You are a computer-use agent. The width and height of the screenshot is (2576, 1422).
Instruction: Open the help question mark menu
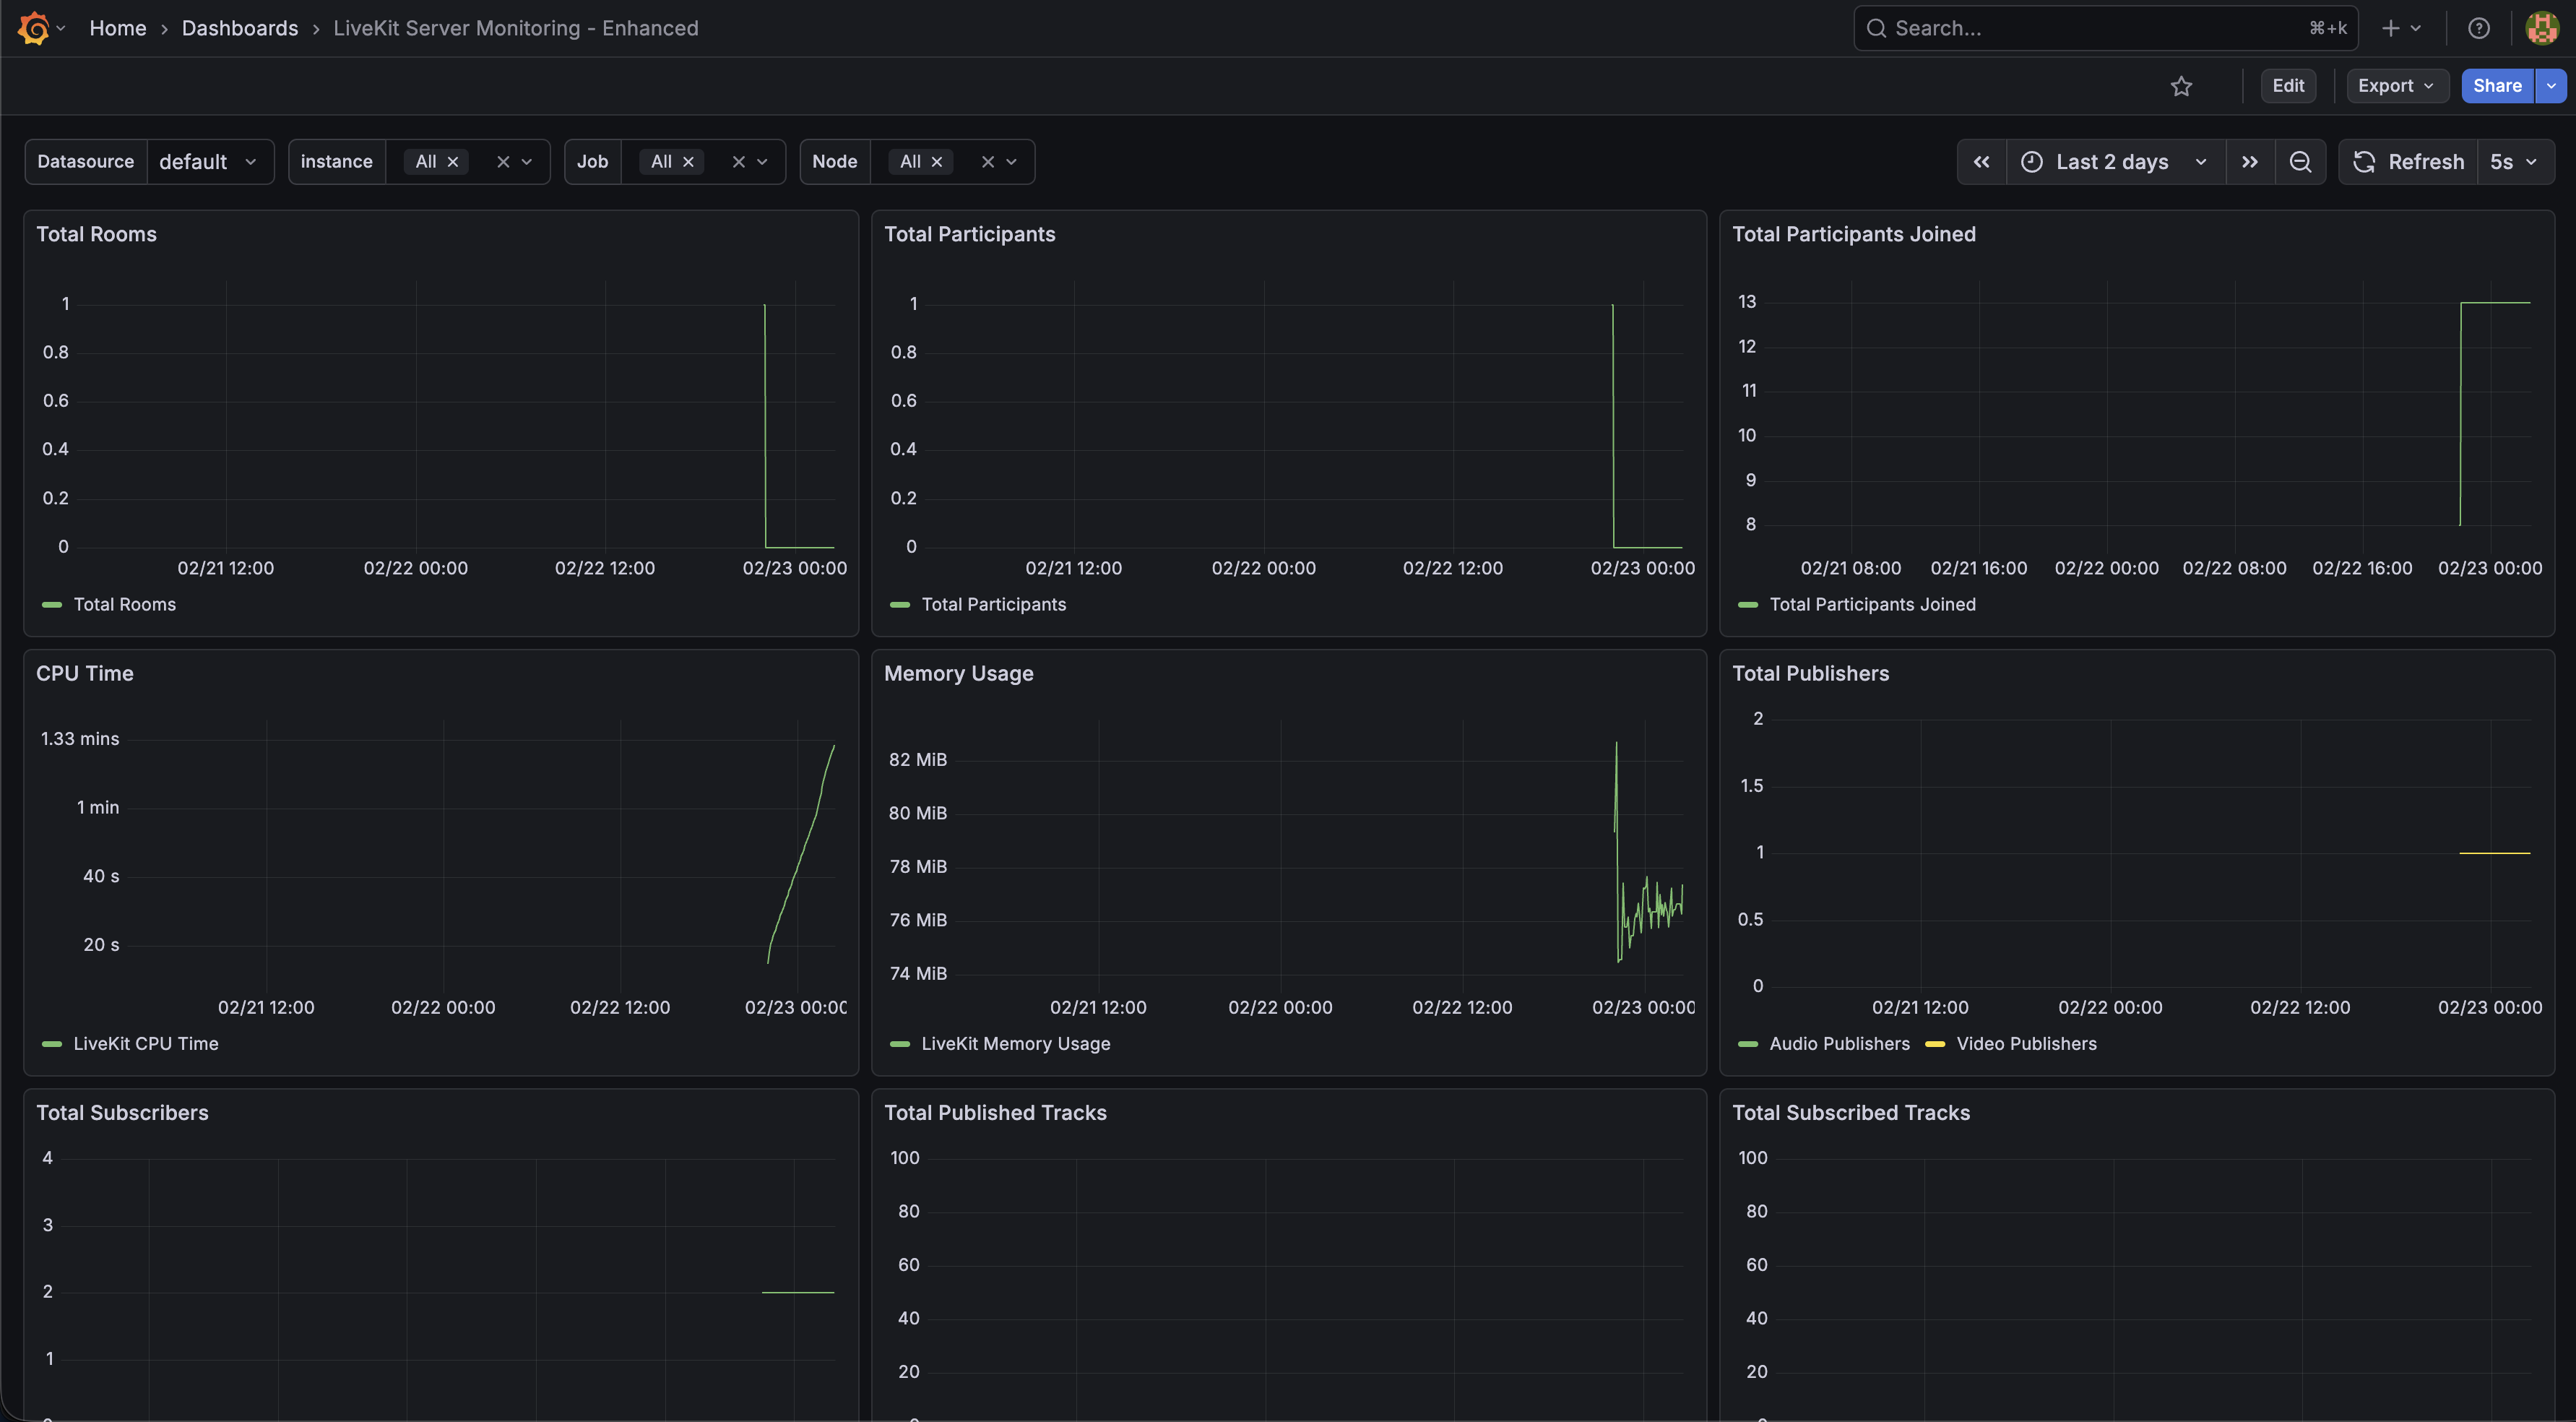tap(2478, 28)
